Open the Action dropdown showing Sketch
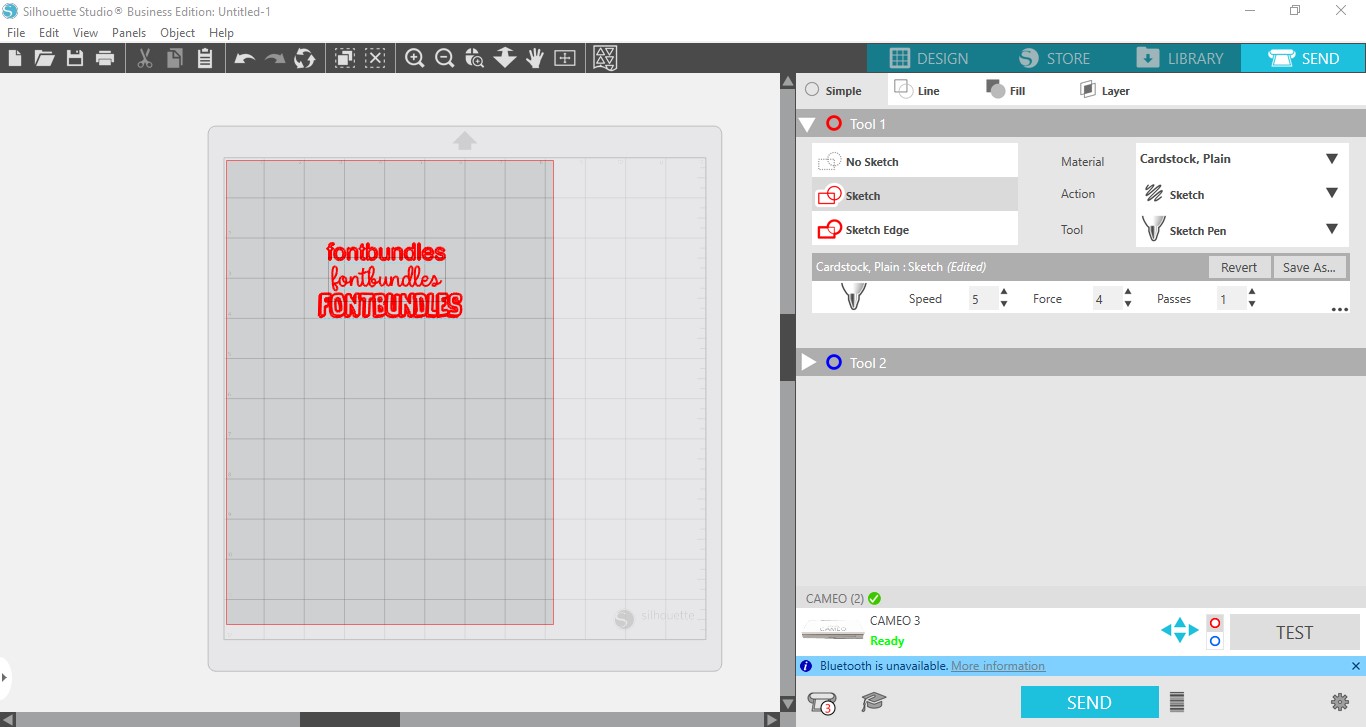 [1242, 194]
